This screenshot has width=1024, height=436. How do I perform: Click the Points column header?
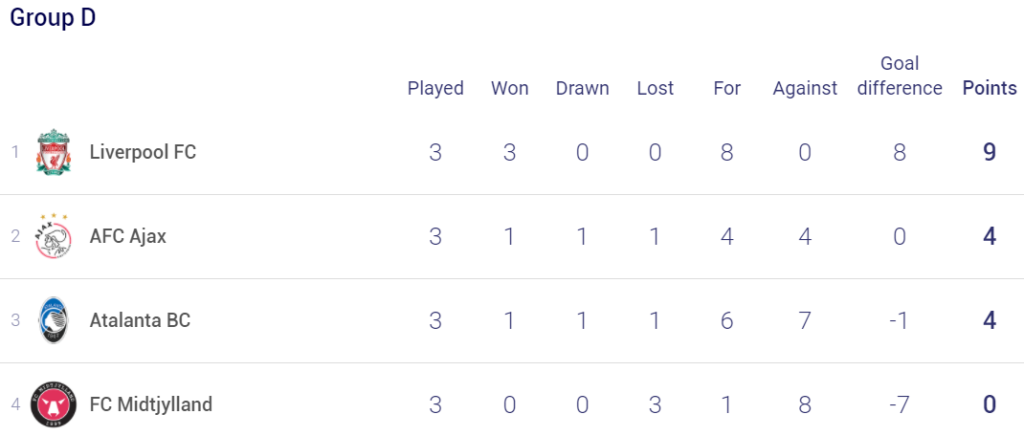(x=990, y=88)
